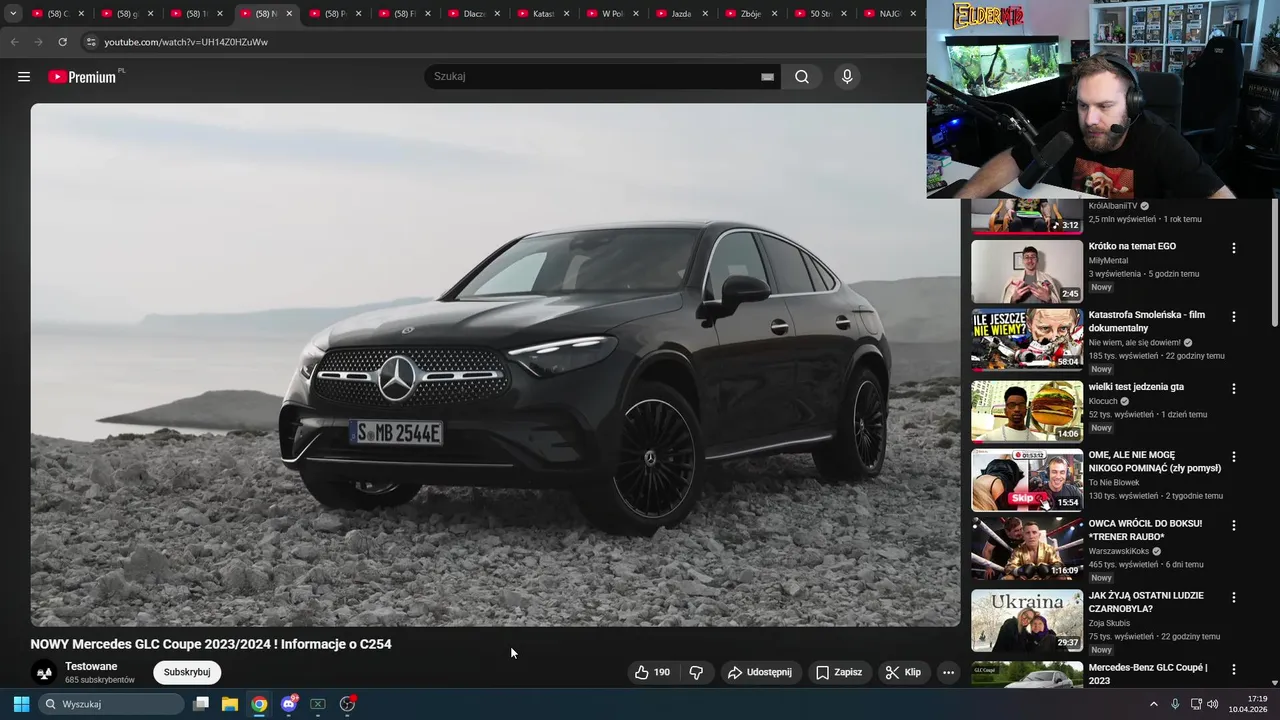Click the Zoja Skubis channel name
This screenshot has height=720, width=1280.
1109,623
